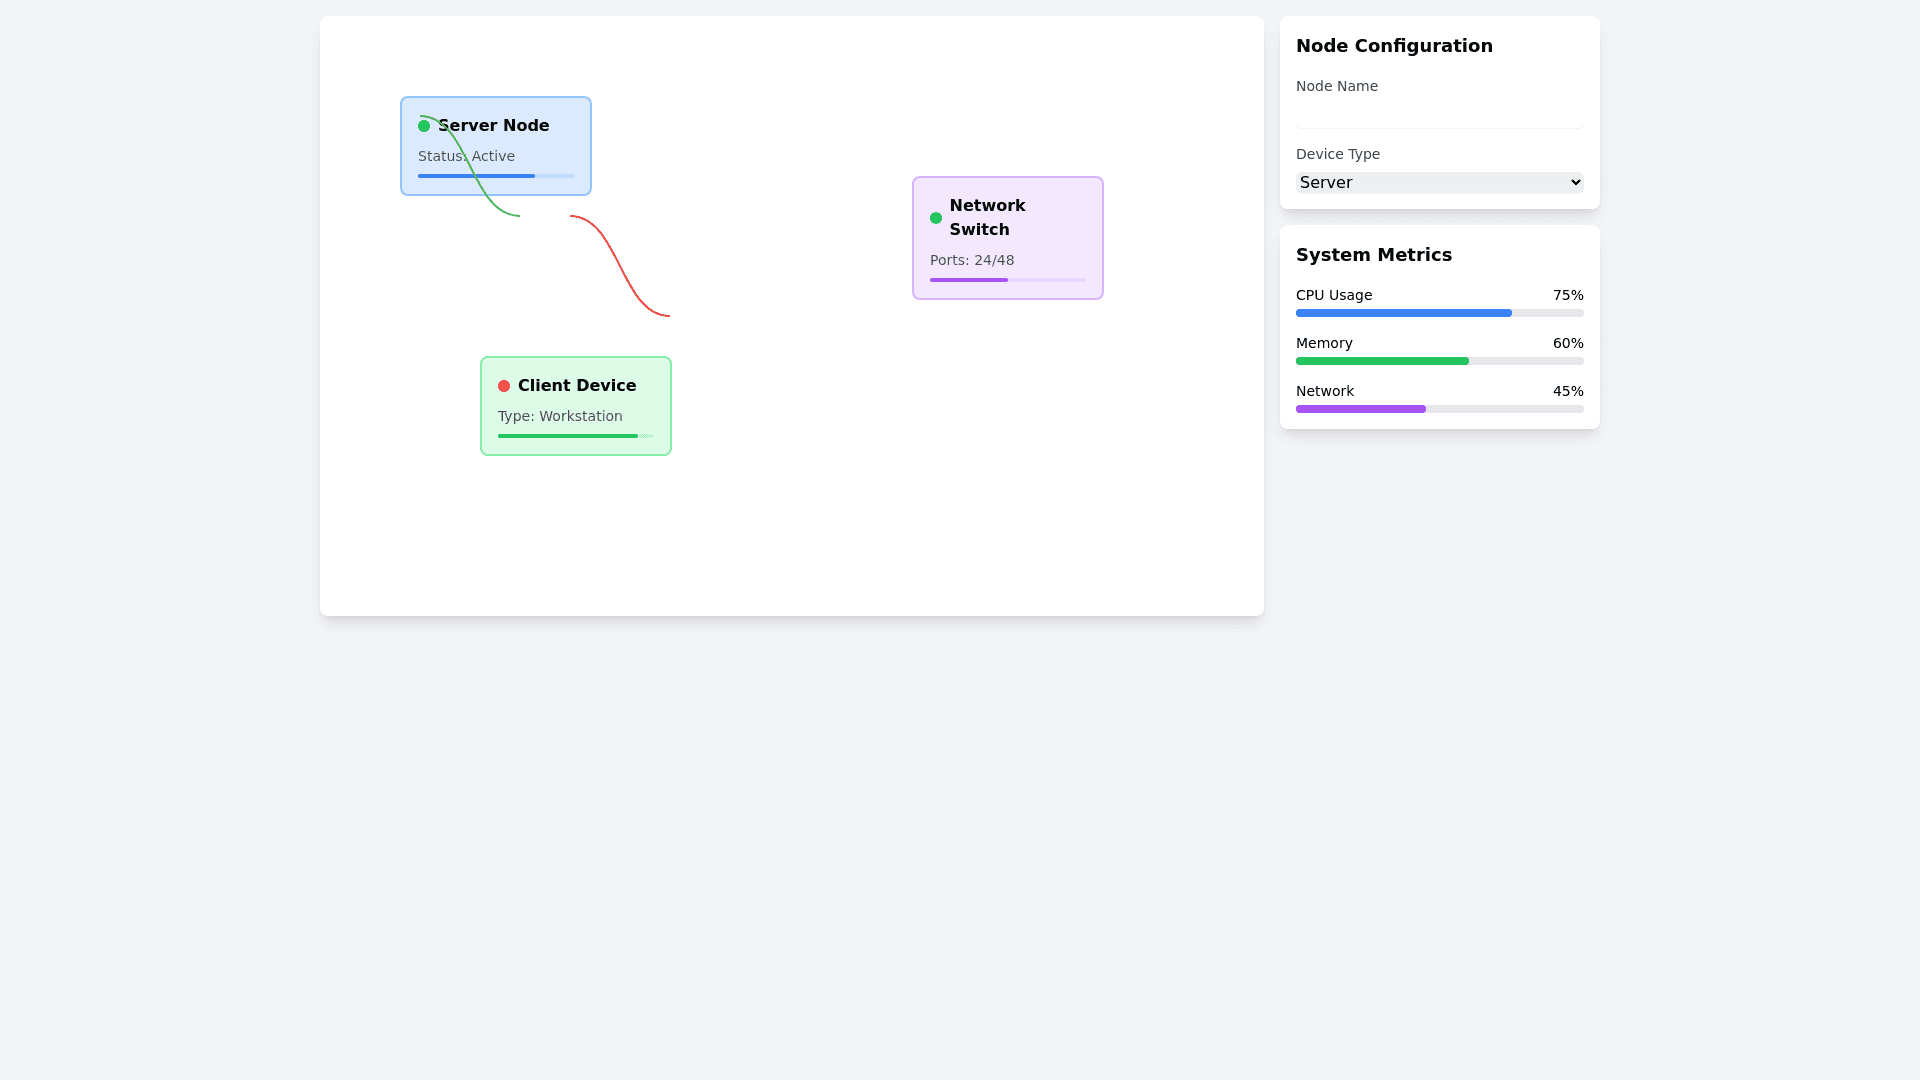Click the red connection curve

click(x=620, y=266)
